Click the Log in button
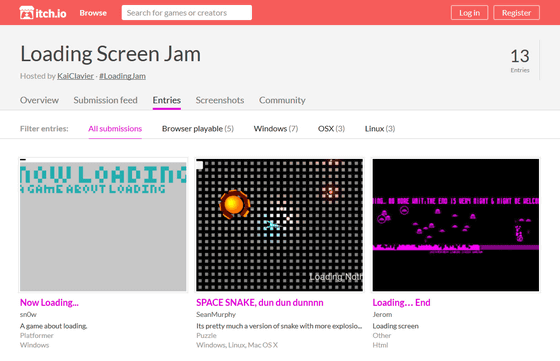 click(x=469, y=13)
